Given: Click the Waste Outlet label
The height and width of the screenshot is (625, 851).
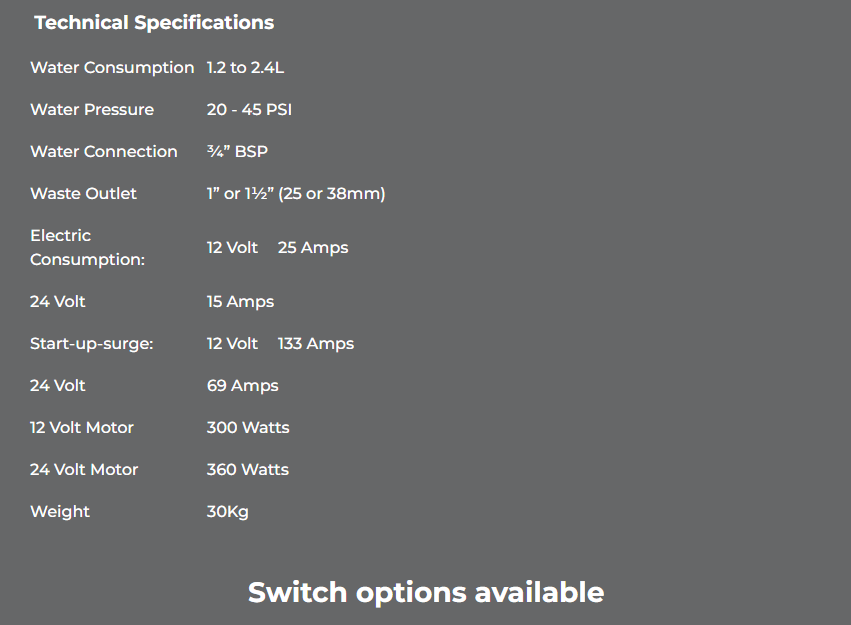Looking at the screenshot, I should point(83,194).
